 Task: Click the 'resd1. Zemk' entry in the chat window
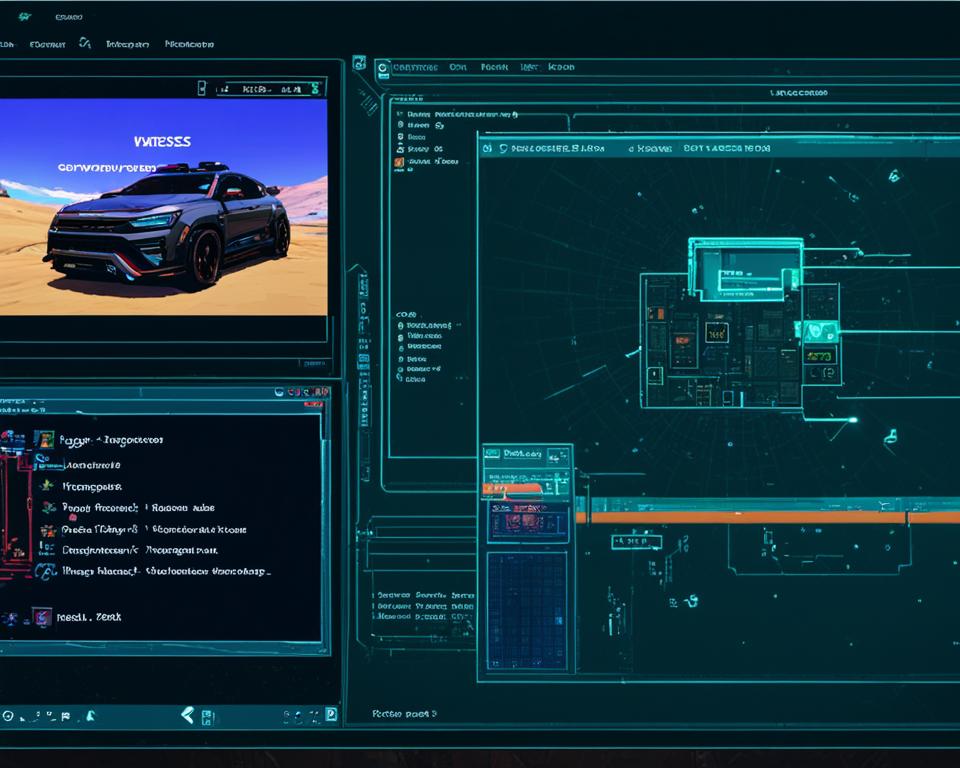tap(91, 617)
